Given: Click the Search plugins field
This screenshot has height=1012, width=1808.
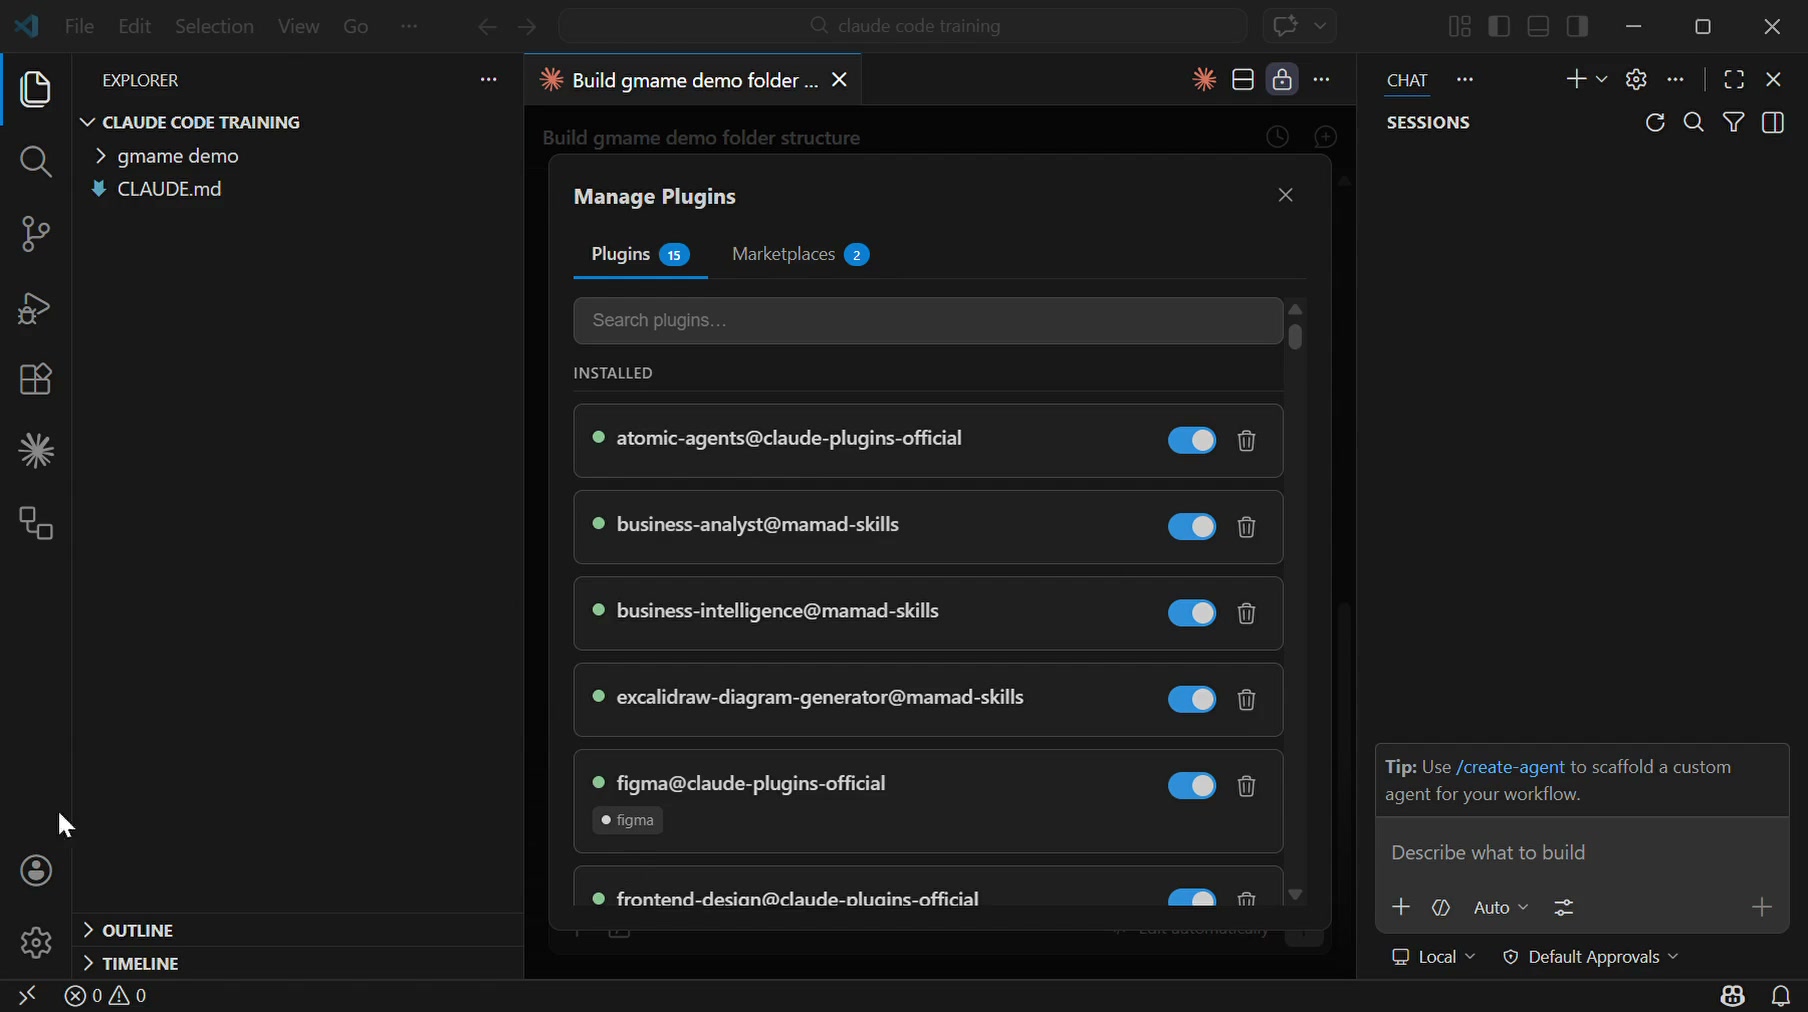Looking at the screenshot, I should (x=928, y=321).
